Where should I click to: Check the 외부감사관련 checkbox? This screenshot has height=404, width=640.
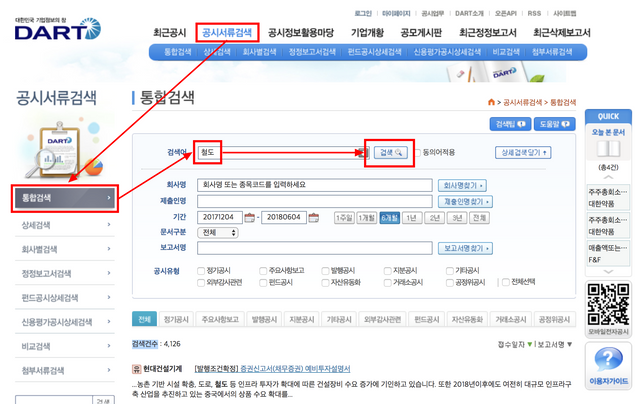[201, 283]
